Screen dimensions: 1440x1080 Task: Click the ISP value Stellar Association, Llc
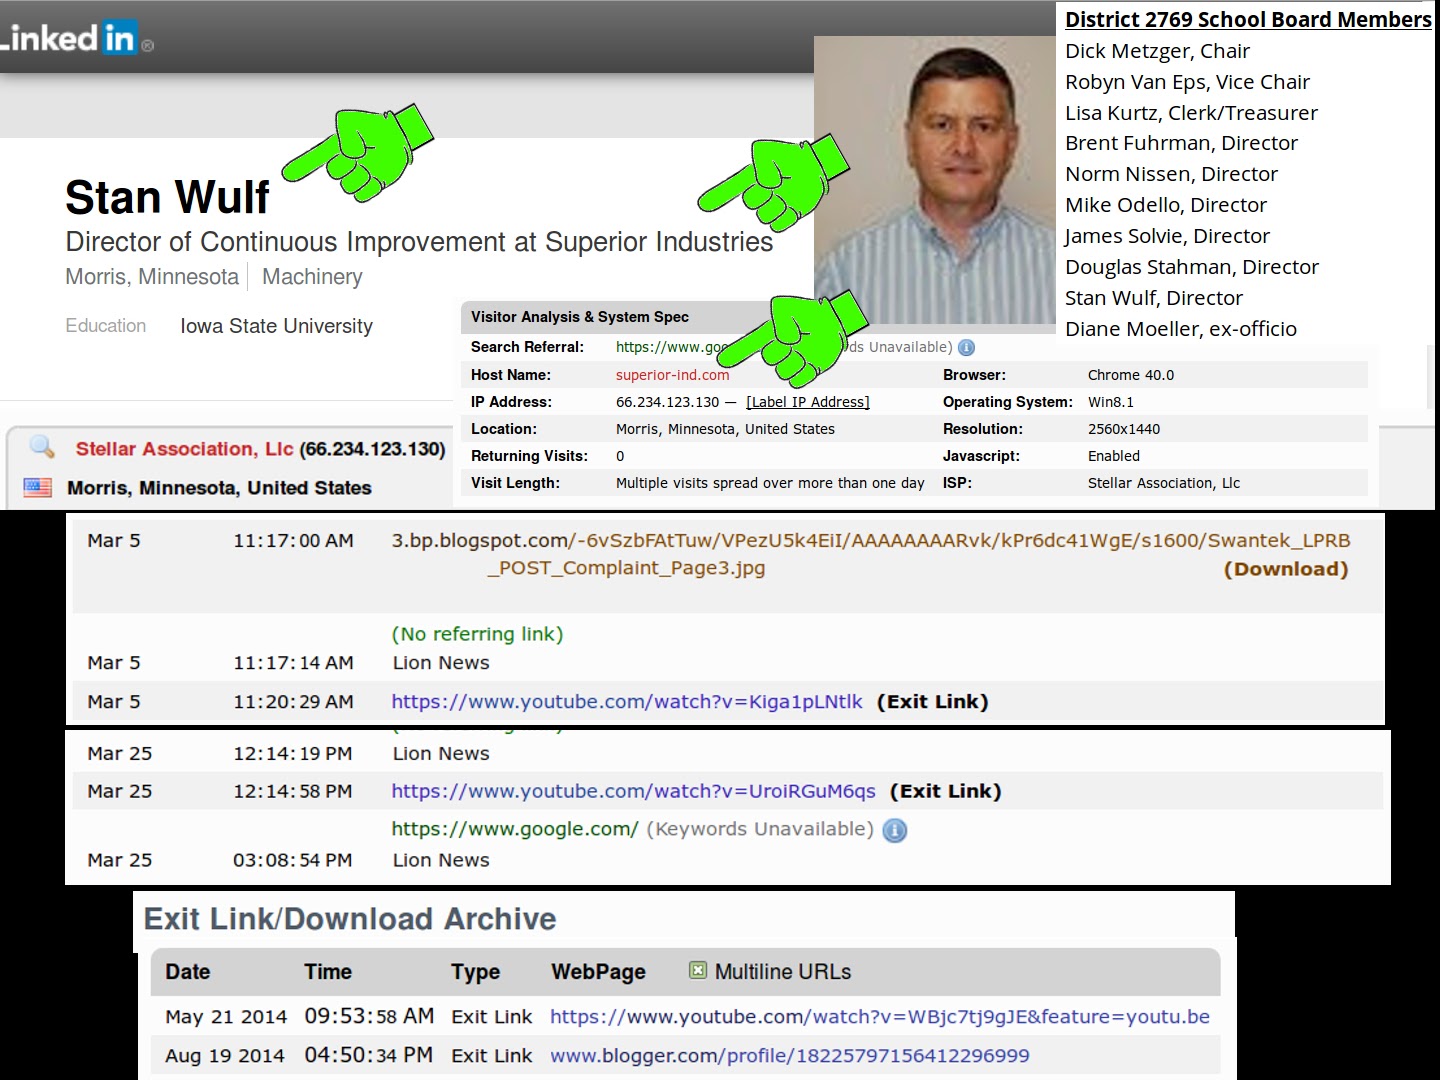tap(1164, 483)
